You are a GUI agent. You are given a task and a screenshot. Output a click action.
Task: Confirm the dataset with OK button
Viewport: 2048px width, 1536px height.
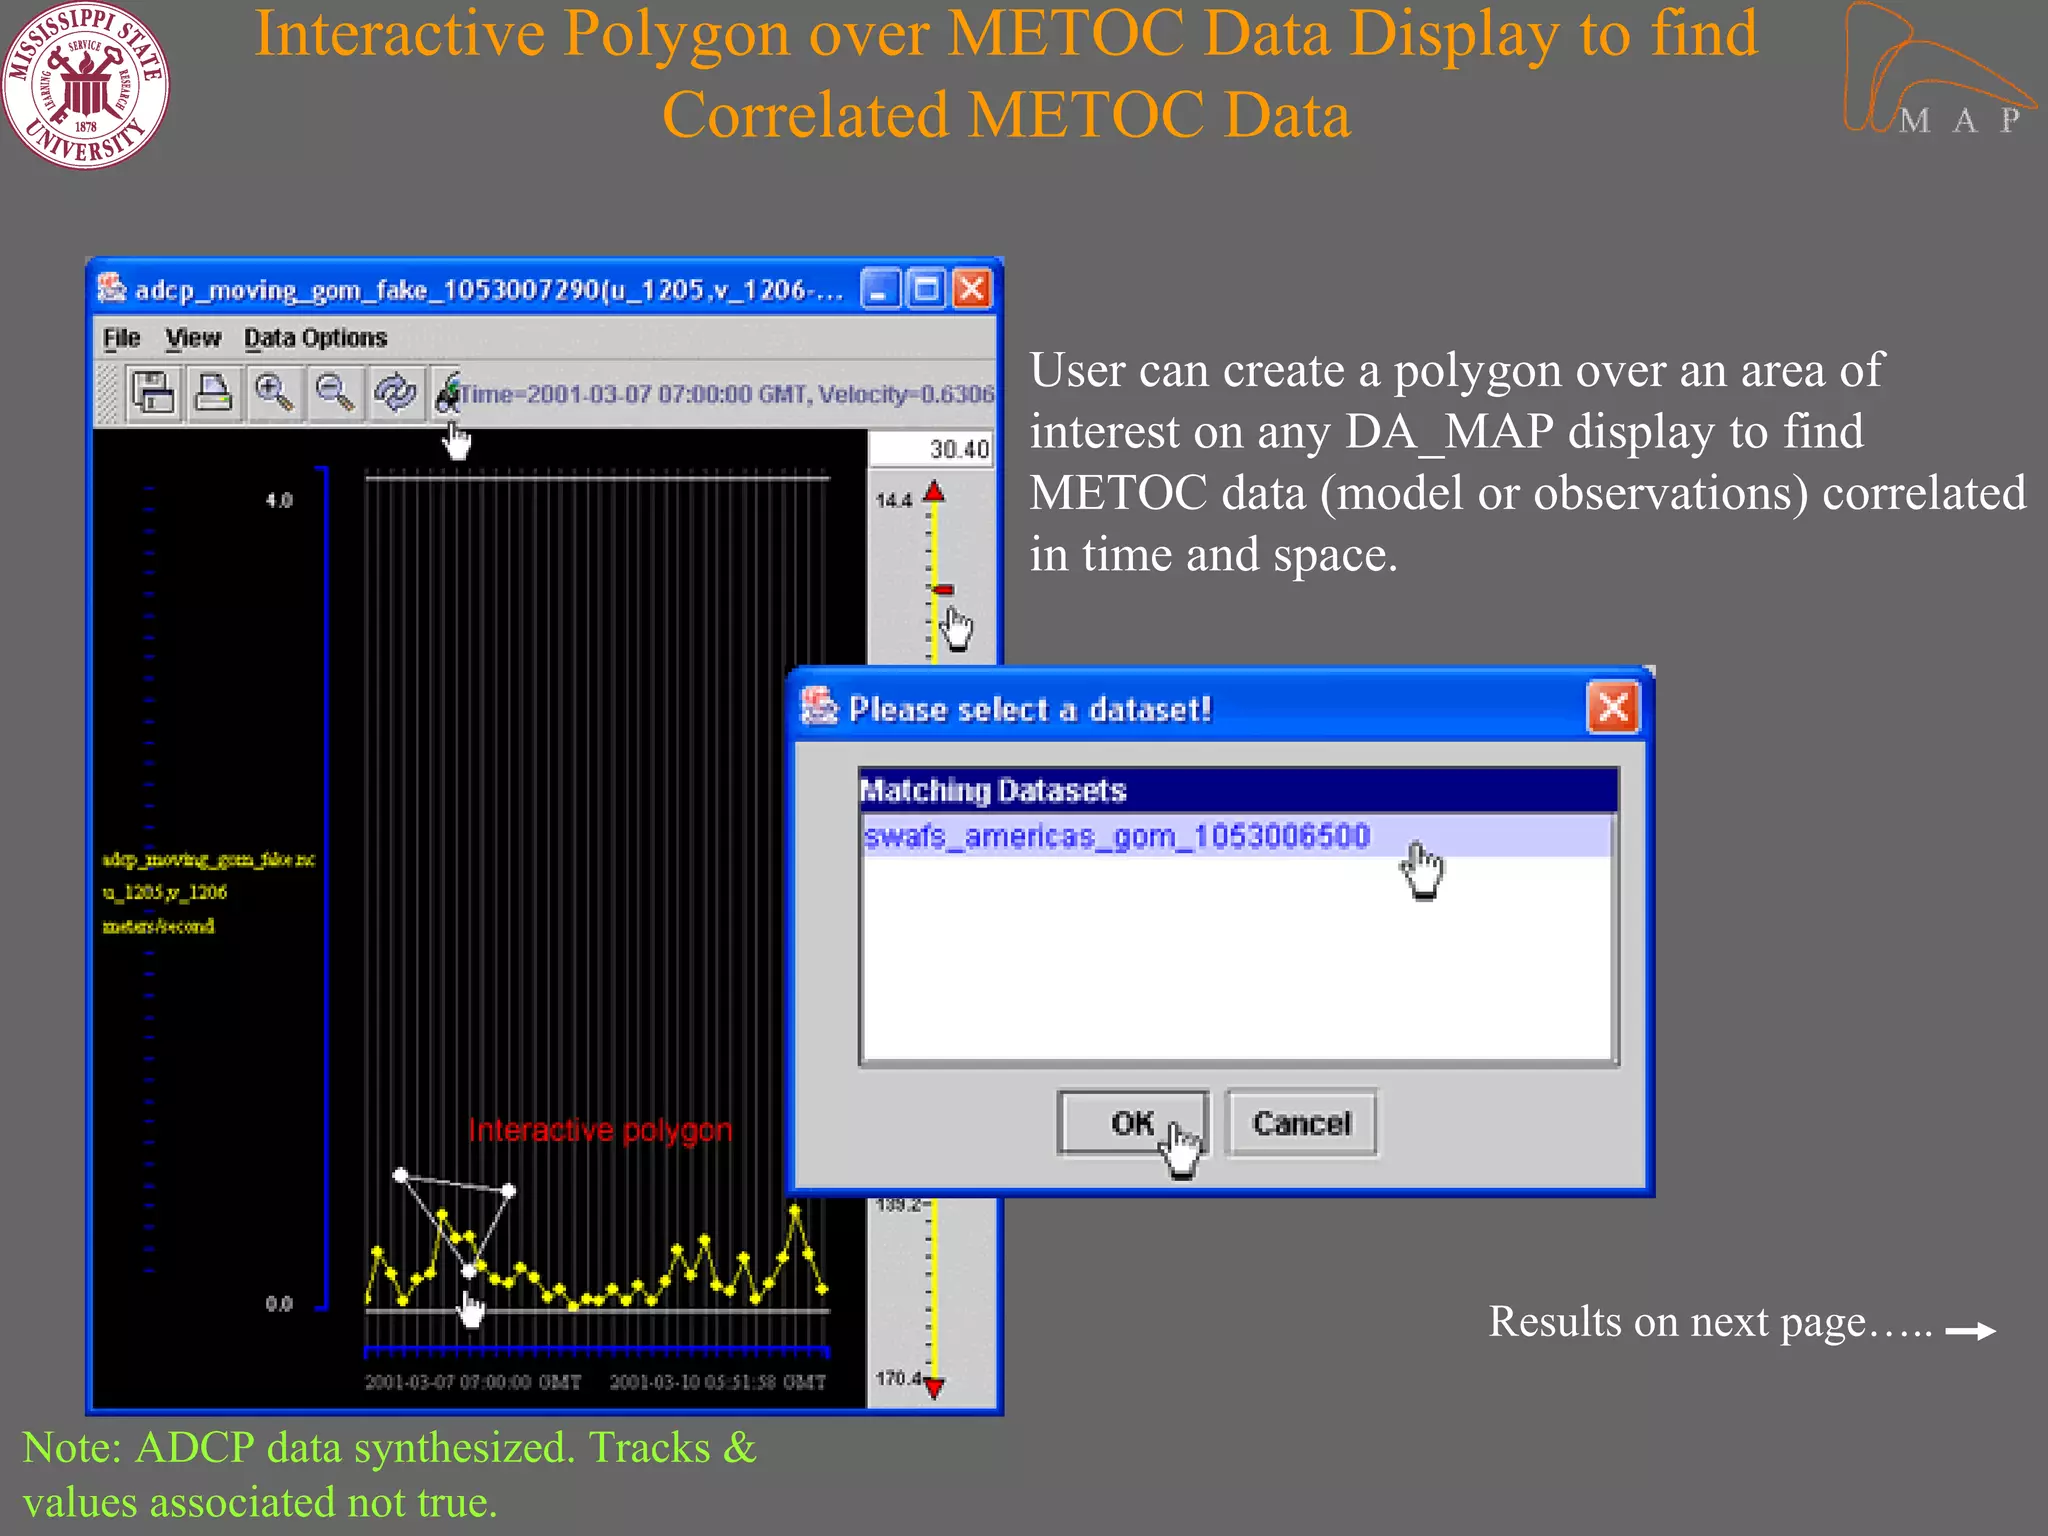pos(1133,1123)
